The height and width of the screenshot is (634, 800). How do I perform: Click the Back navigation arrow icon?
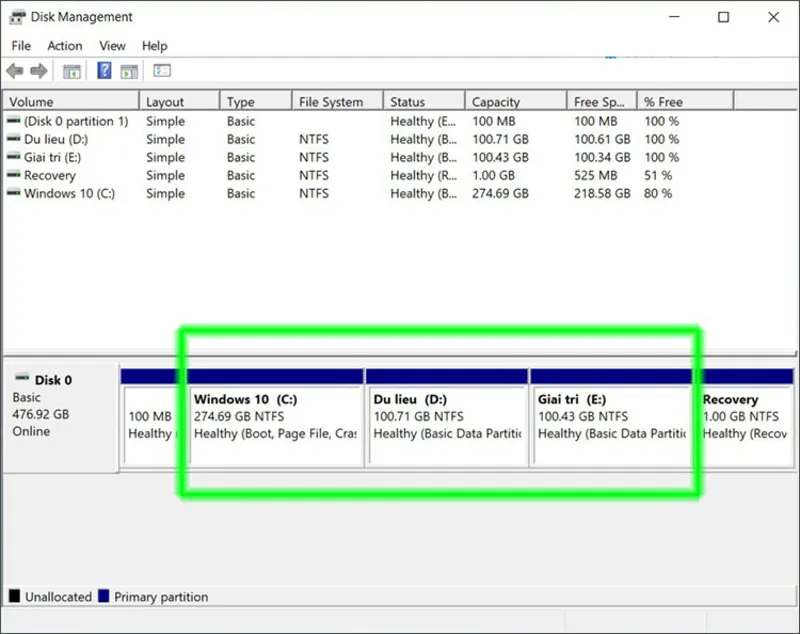click(14, 70)
